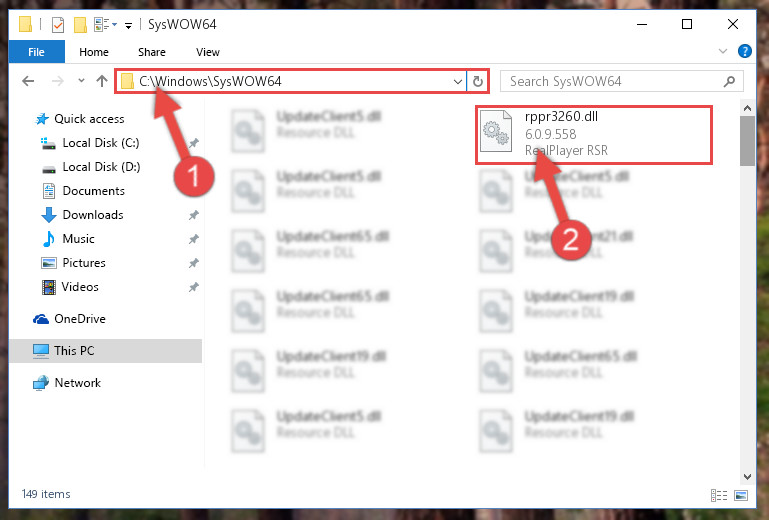Select the rppr3260.dll file icon
This screenshot has width=769, height=520.
point(496,131)
